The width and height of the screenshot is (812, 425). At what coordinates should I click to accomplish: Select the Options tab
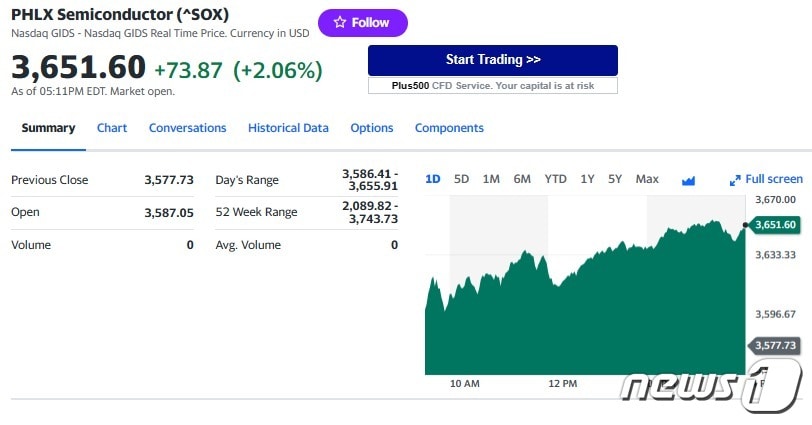pos(372,128)
